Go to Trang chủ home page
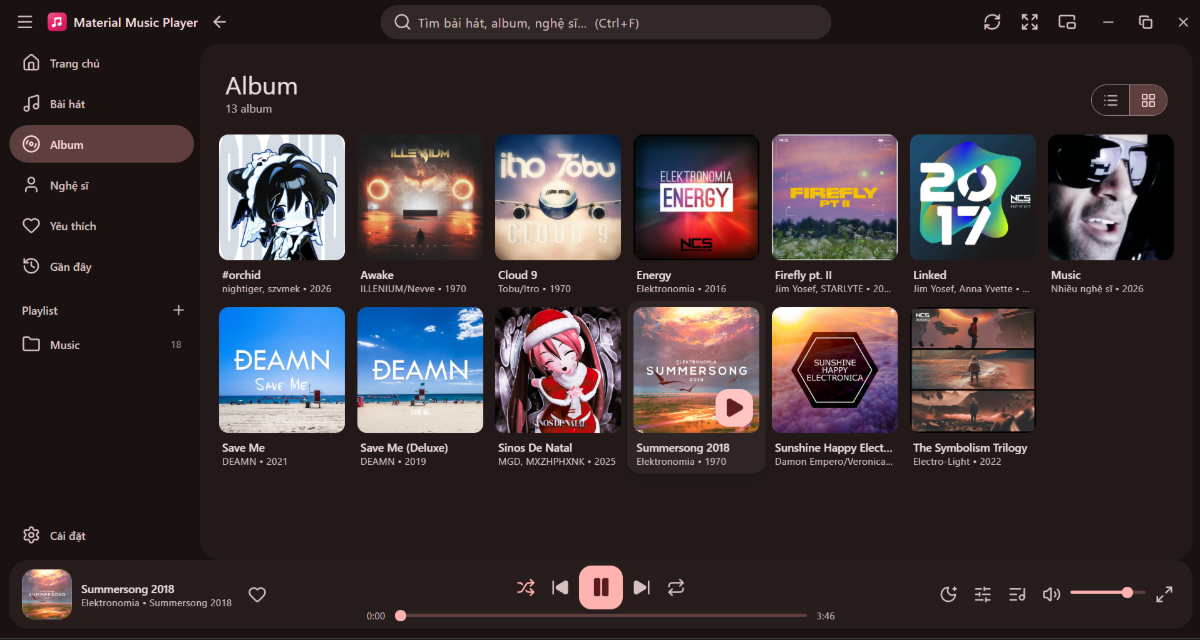Screen dimensions: 1200x640 point(102,63)
